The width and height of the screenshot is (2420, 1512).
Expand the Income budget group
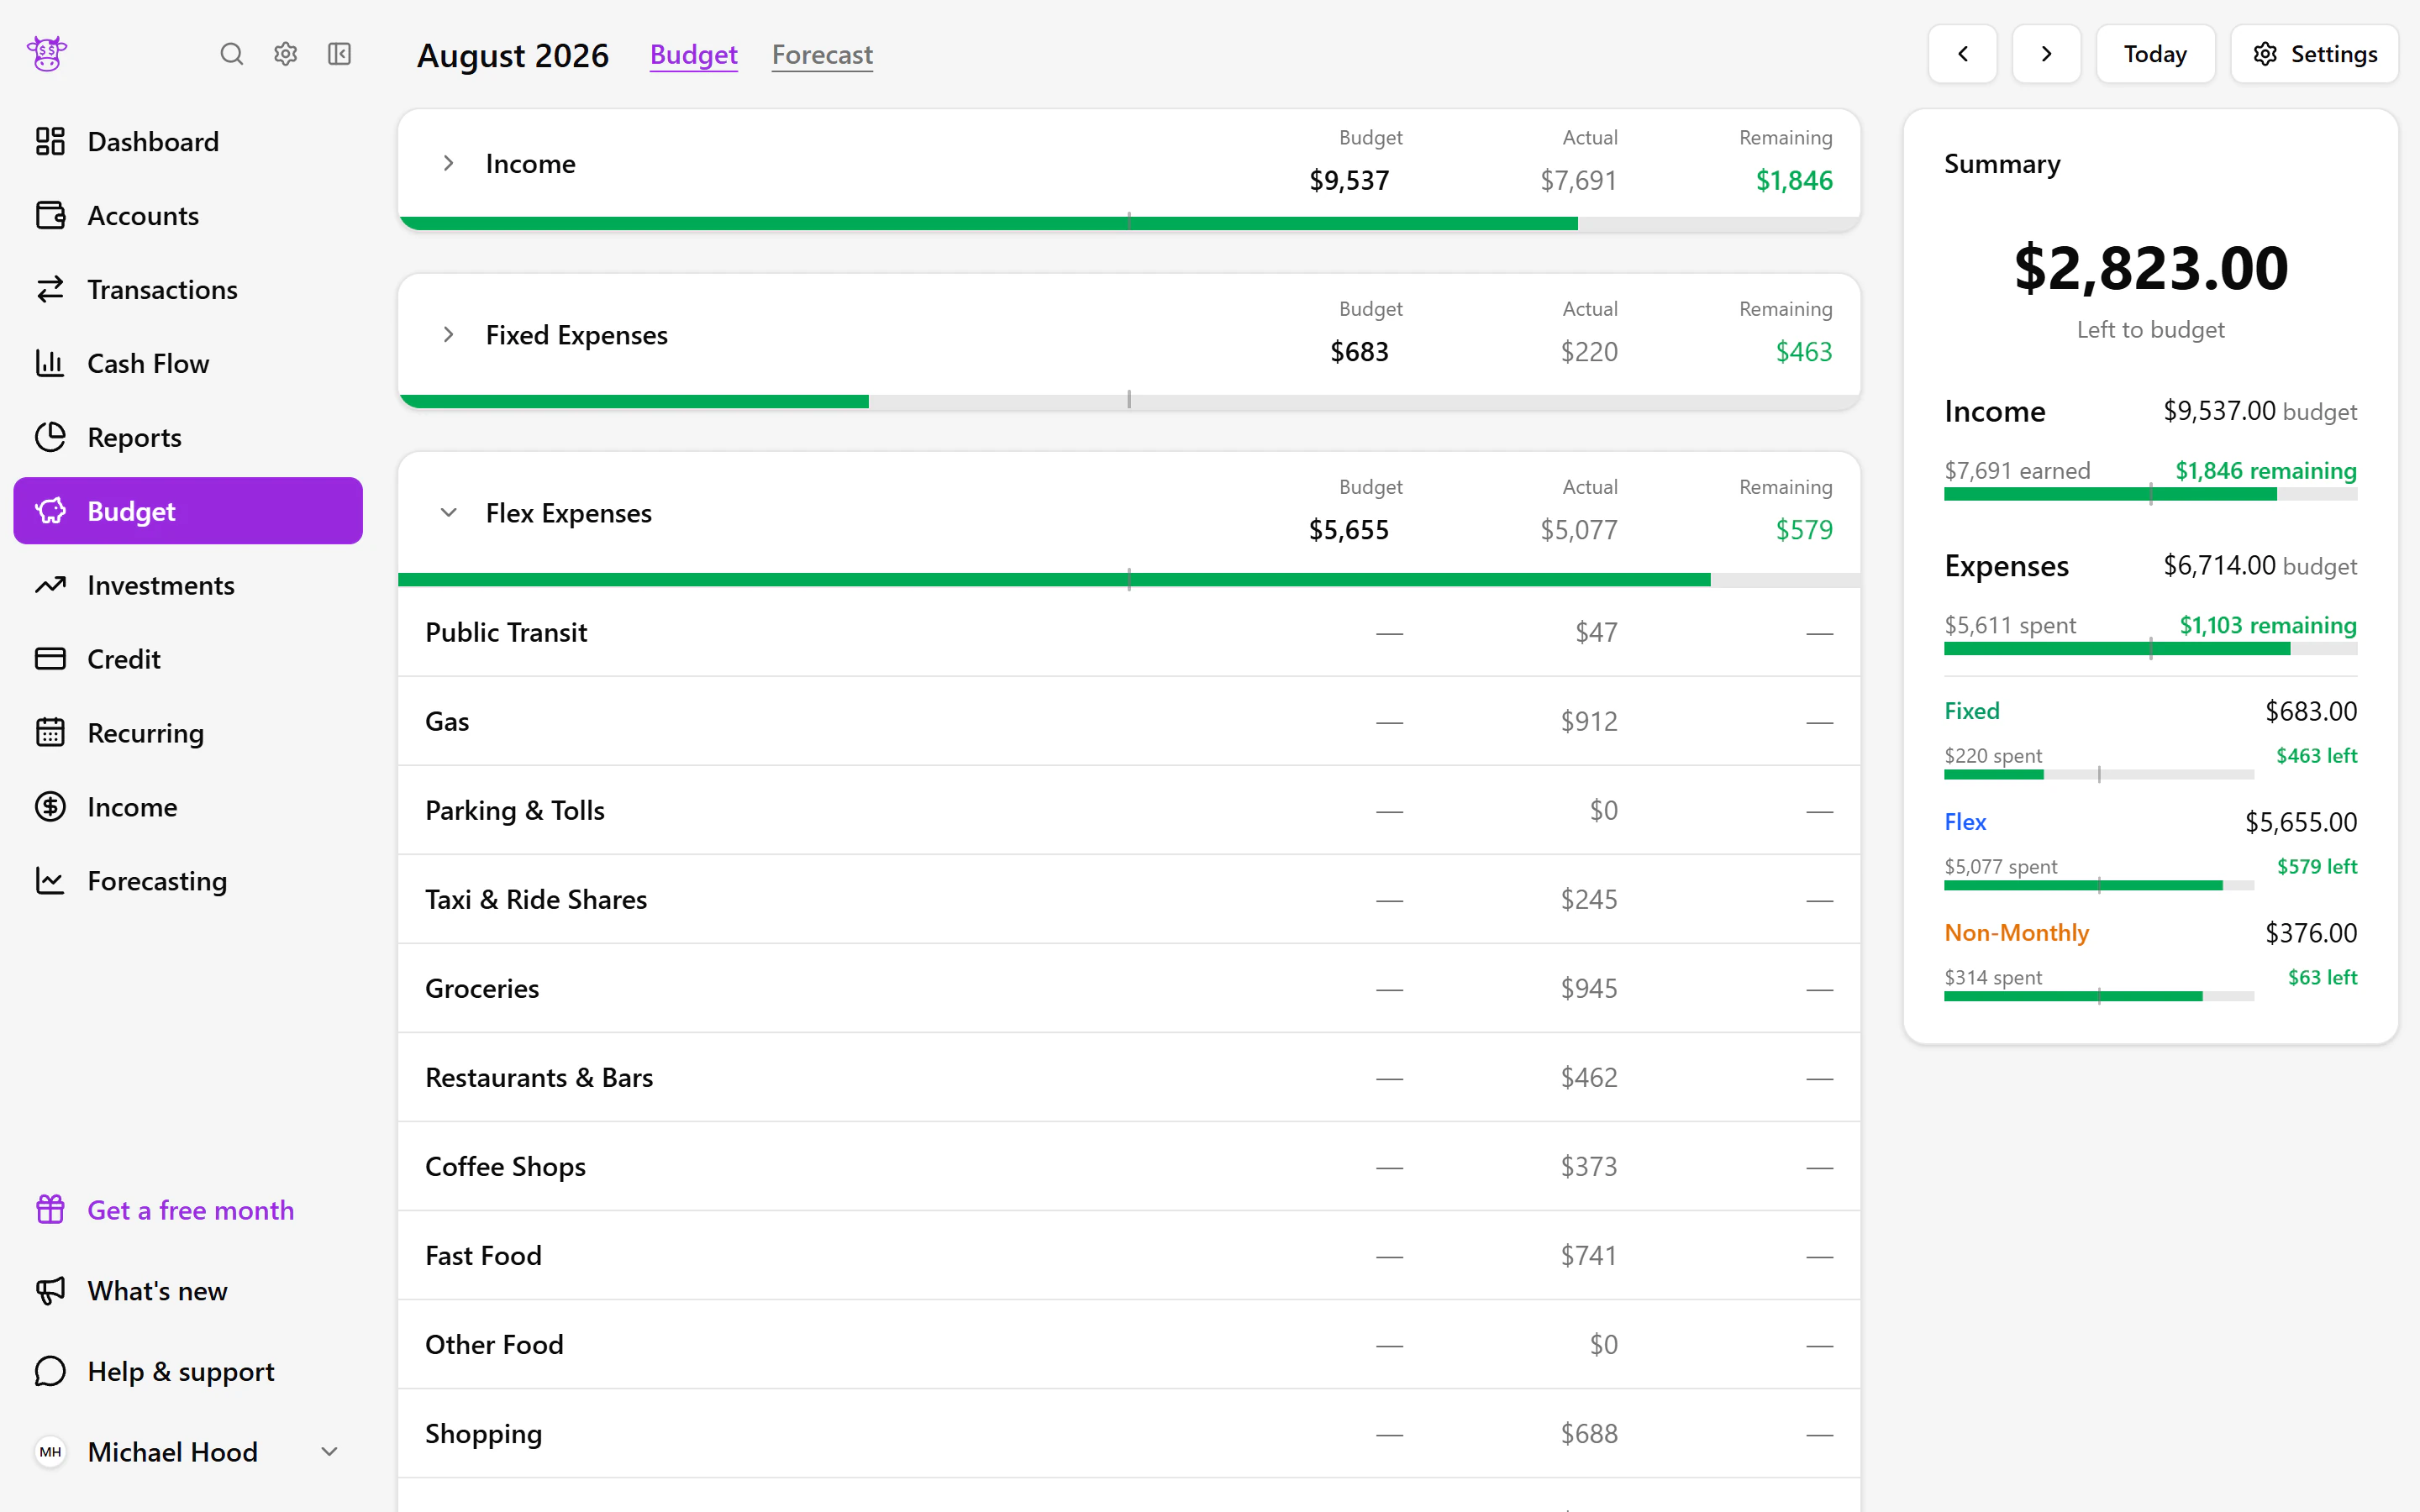pyautogui.click(x=448, y=163)
